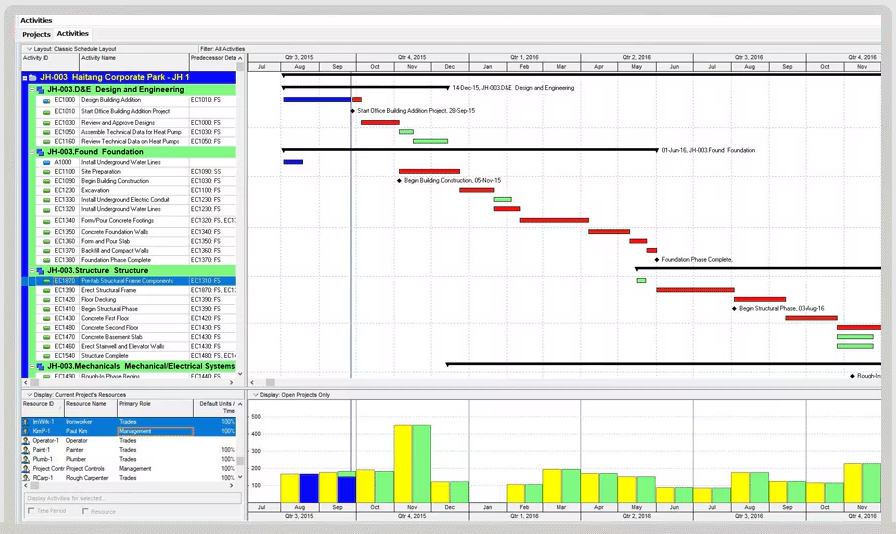Click the Begin Structural Phase milestone diamond

click(734, 309)
